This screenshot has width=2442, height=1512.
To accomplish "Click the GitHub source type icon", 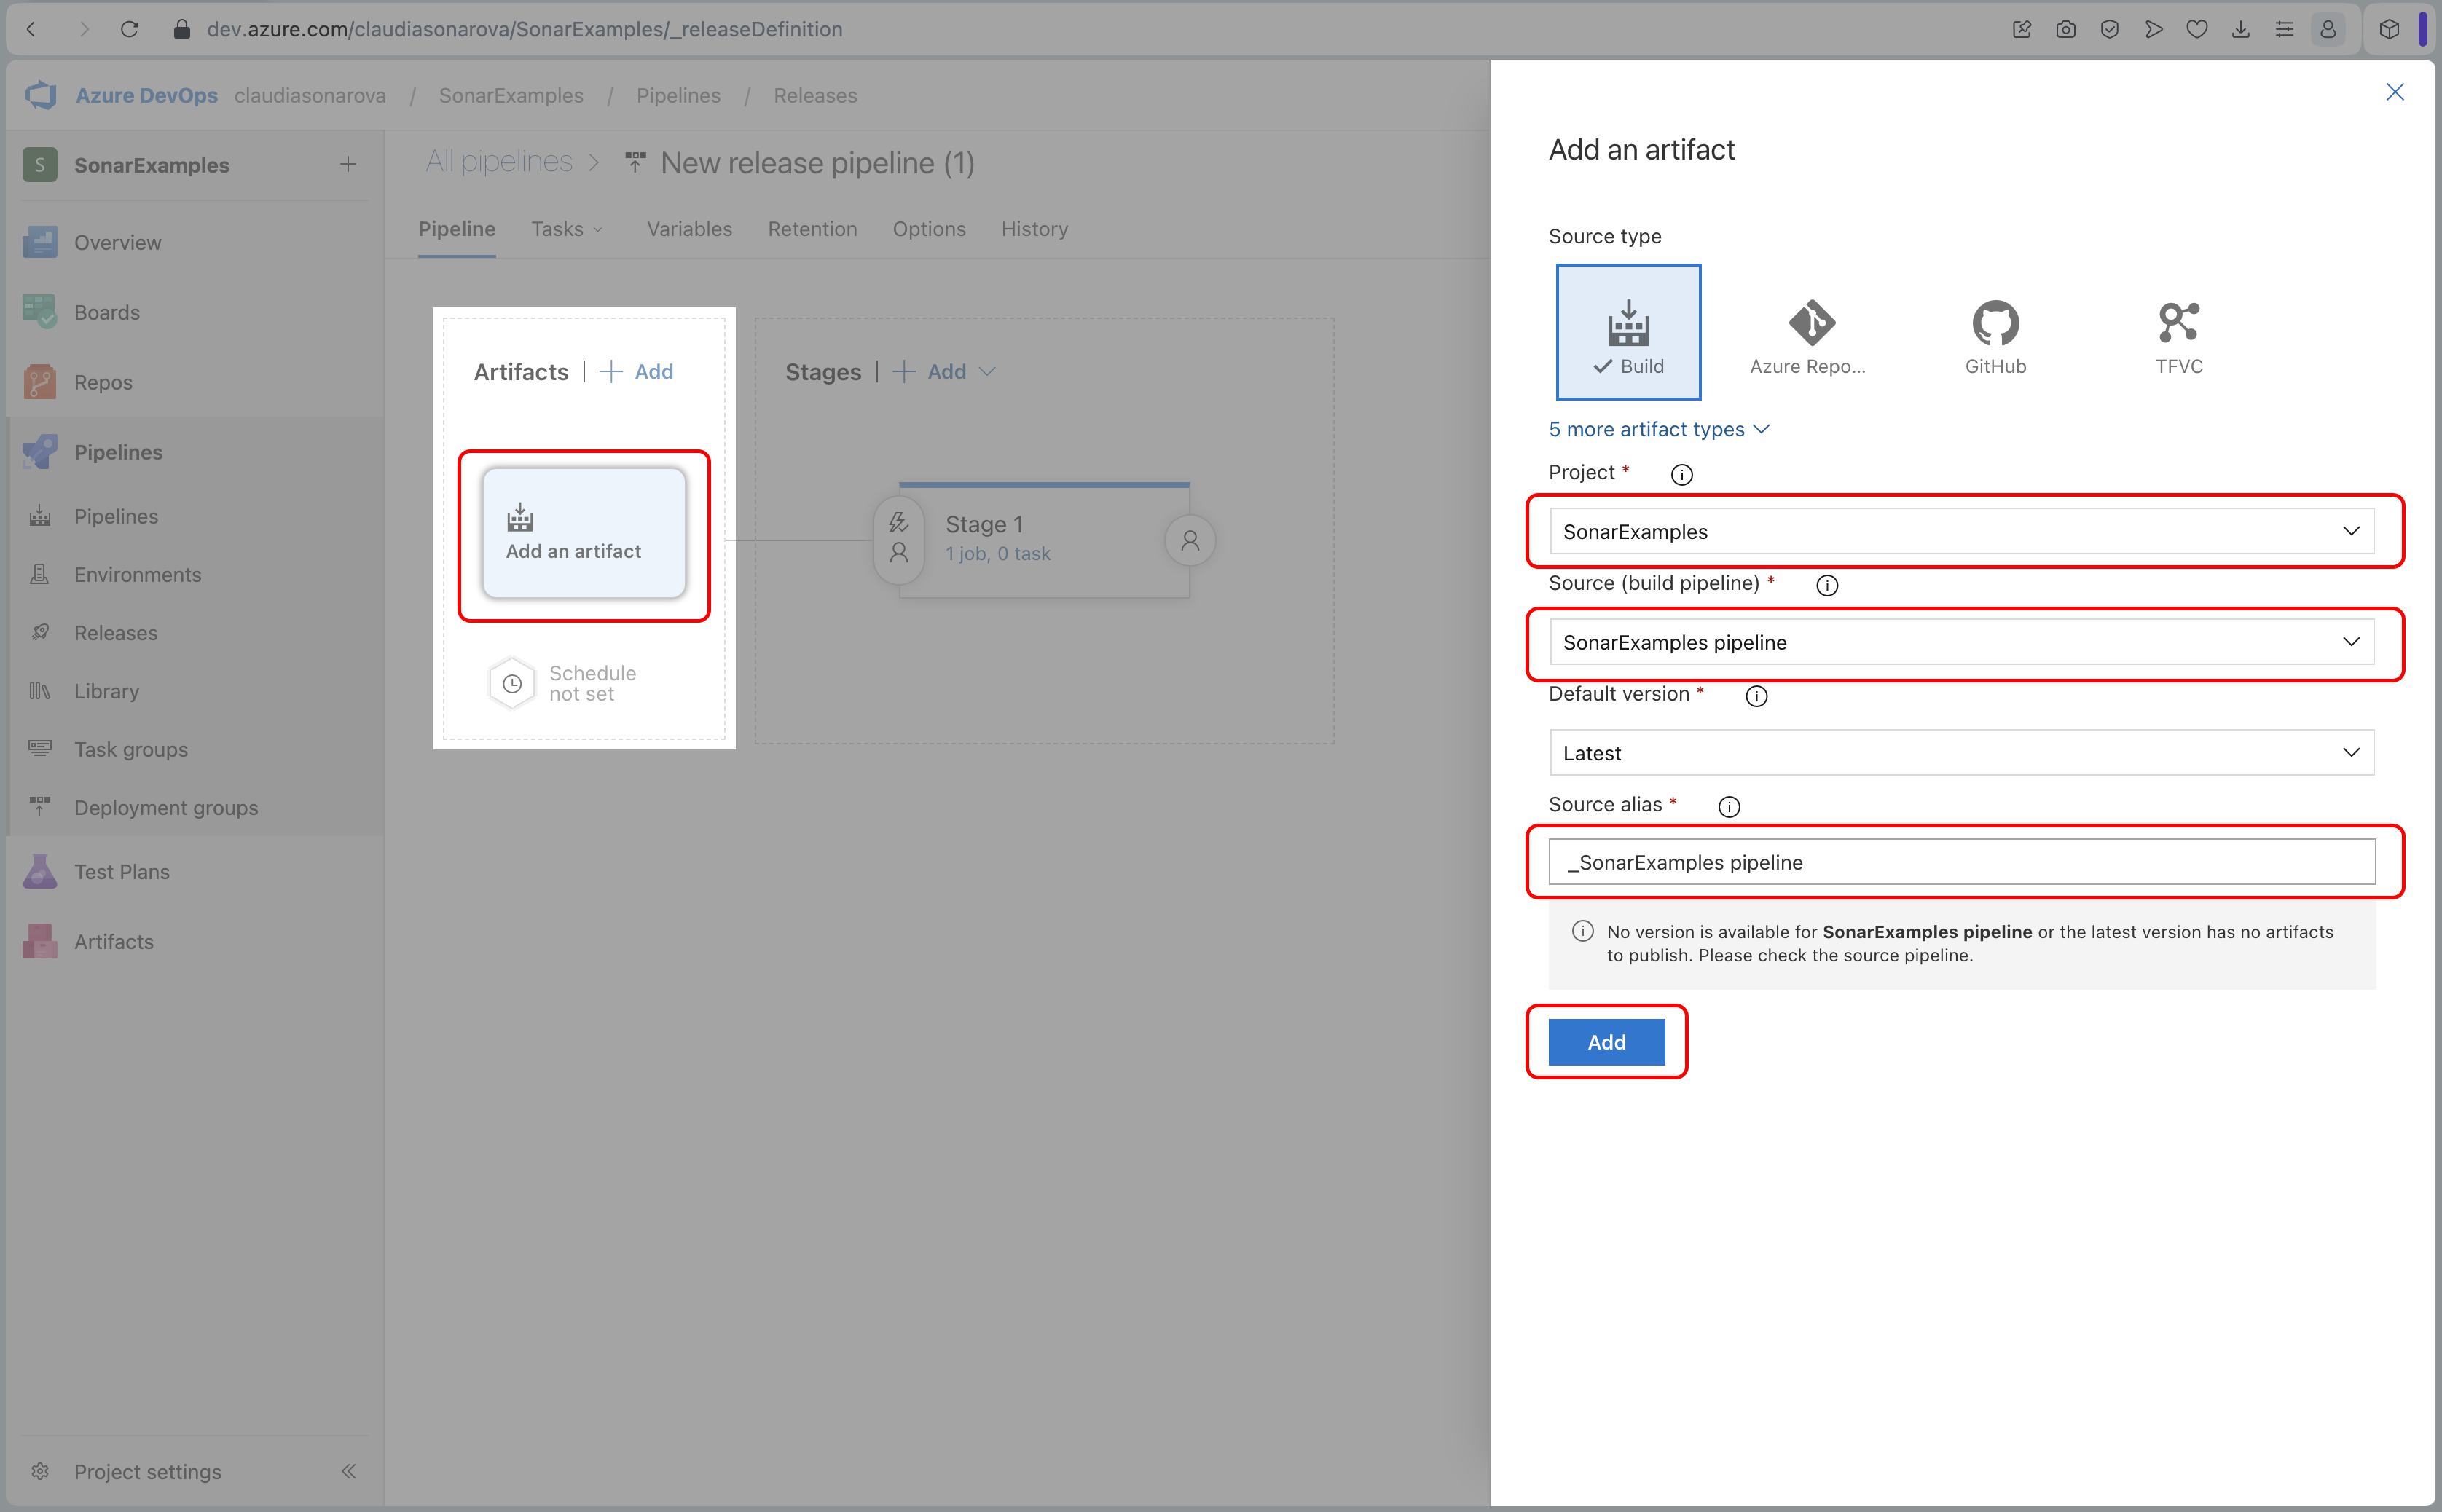I will tap(1994, 331).
